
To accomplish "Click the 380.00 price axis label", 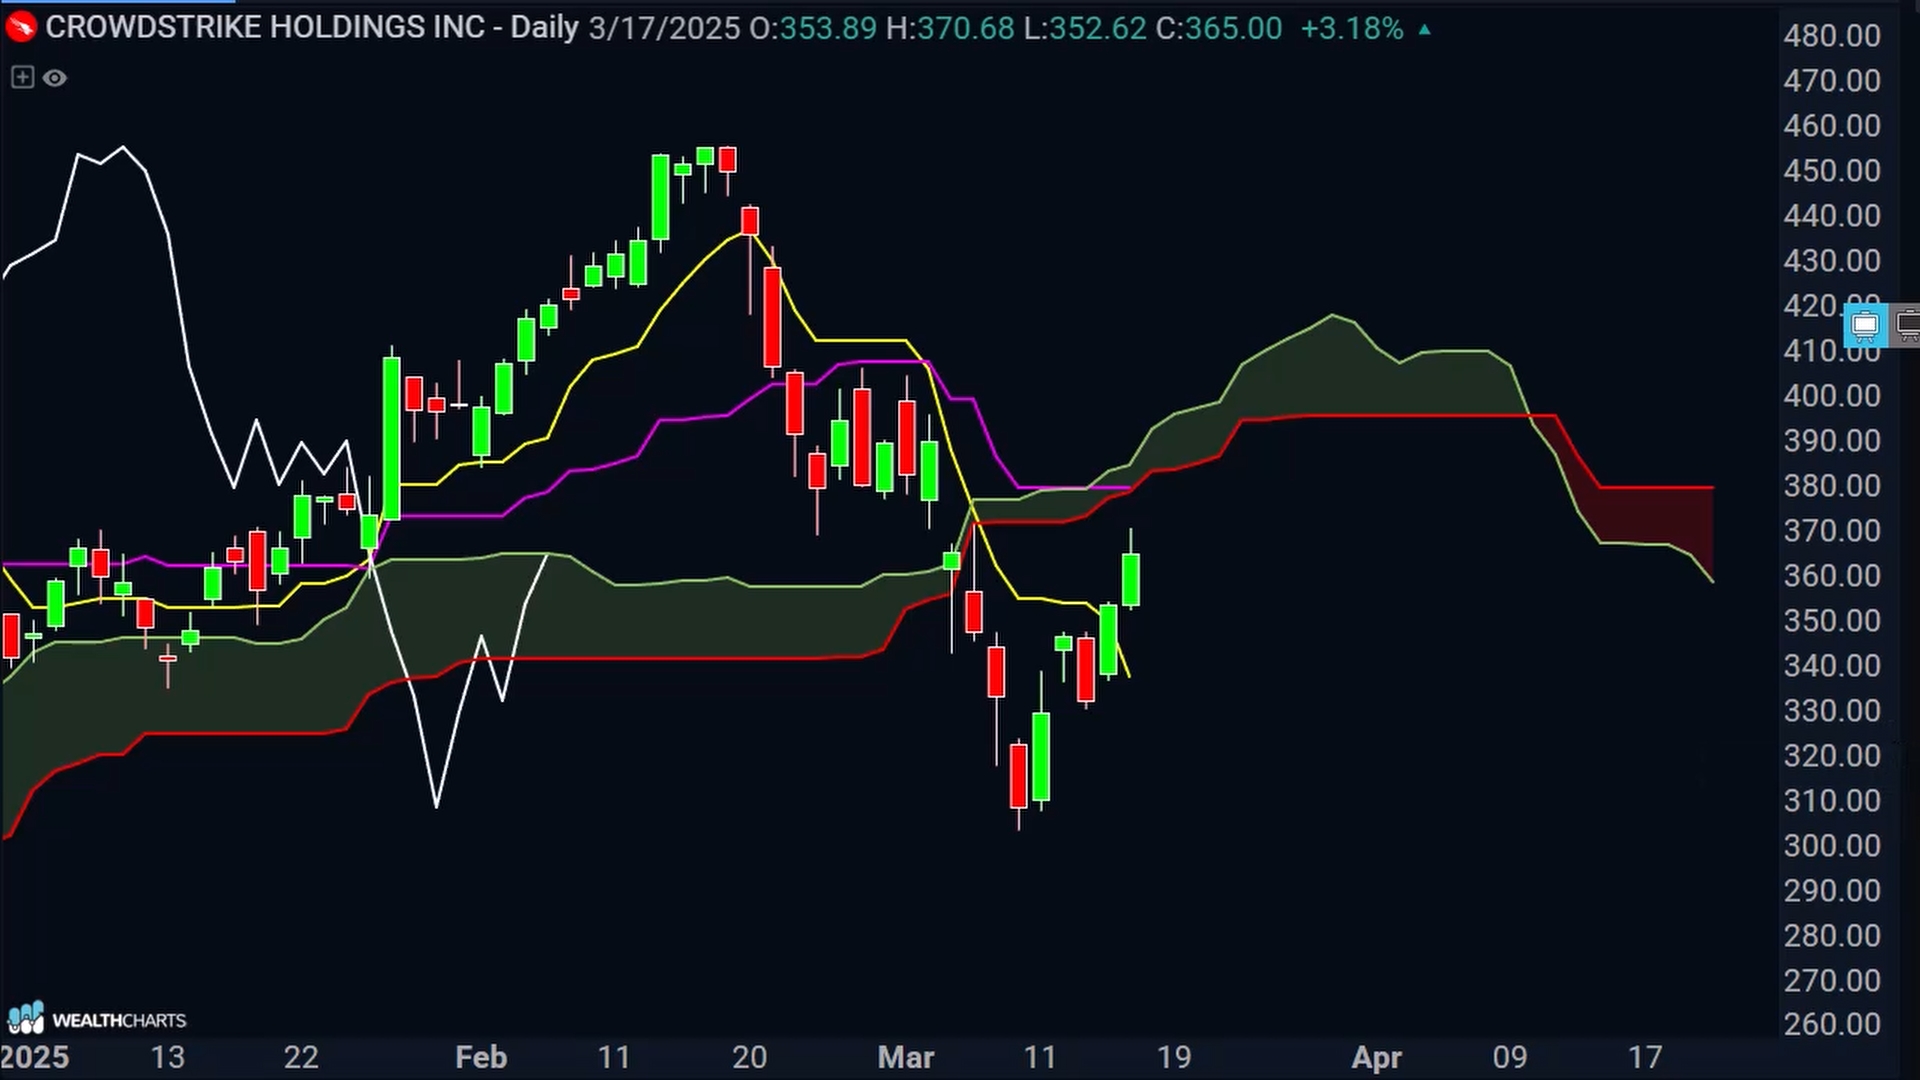I will click(1832, 486).
